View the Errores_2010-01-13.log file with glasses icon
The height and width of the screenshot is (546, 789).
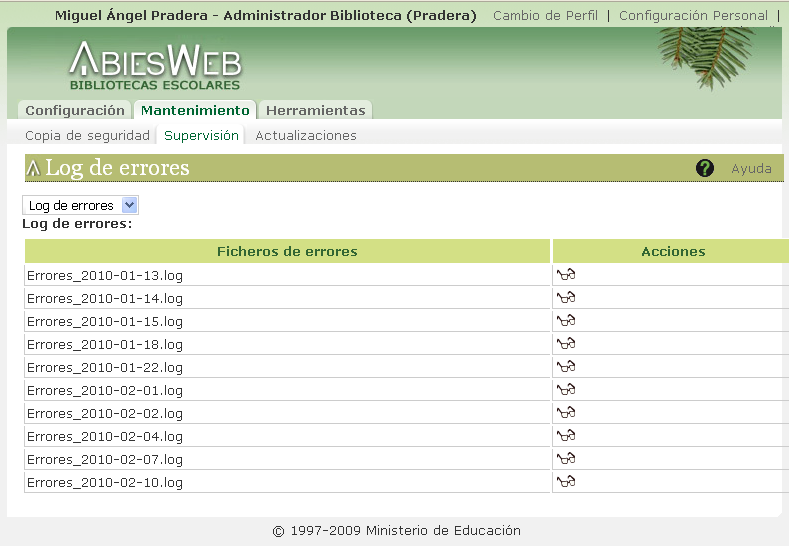tap(566, 275)
